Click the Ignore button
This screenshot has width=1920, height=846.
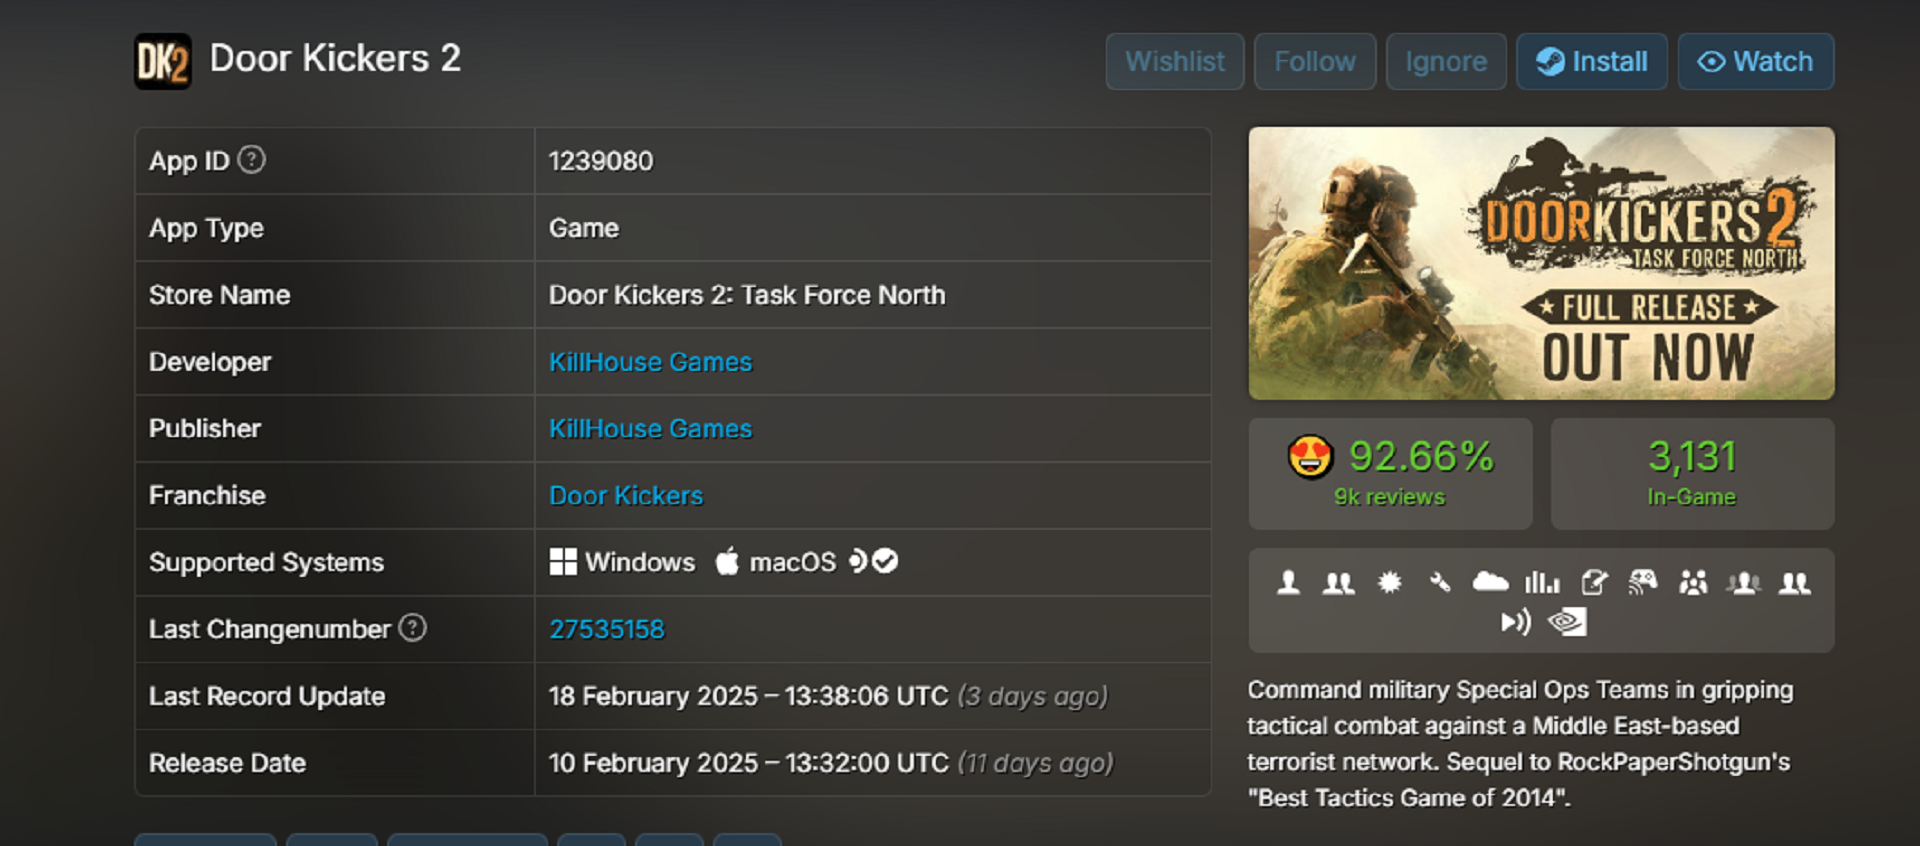(x=1446, y=62)
